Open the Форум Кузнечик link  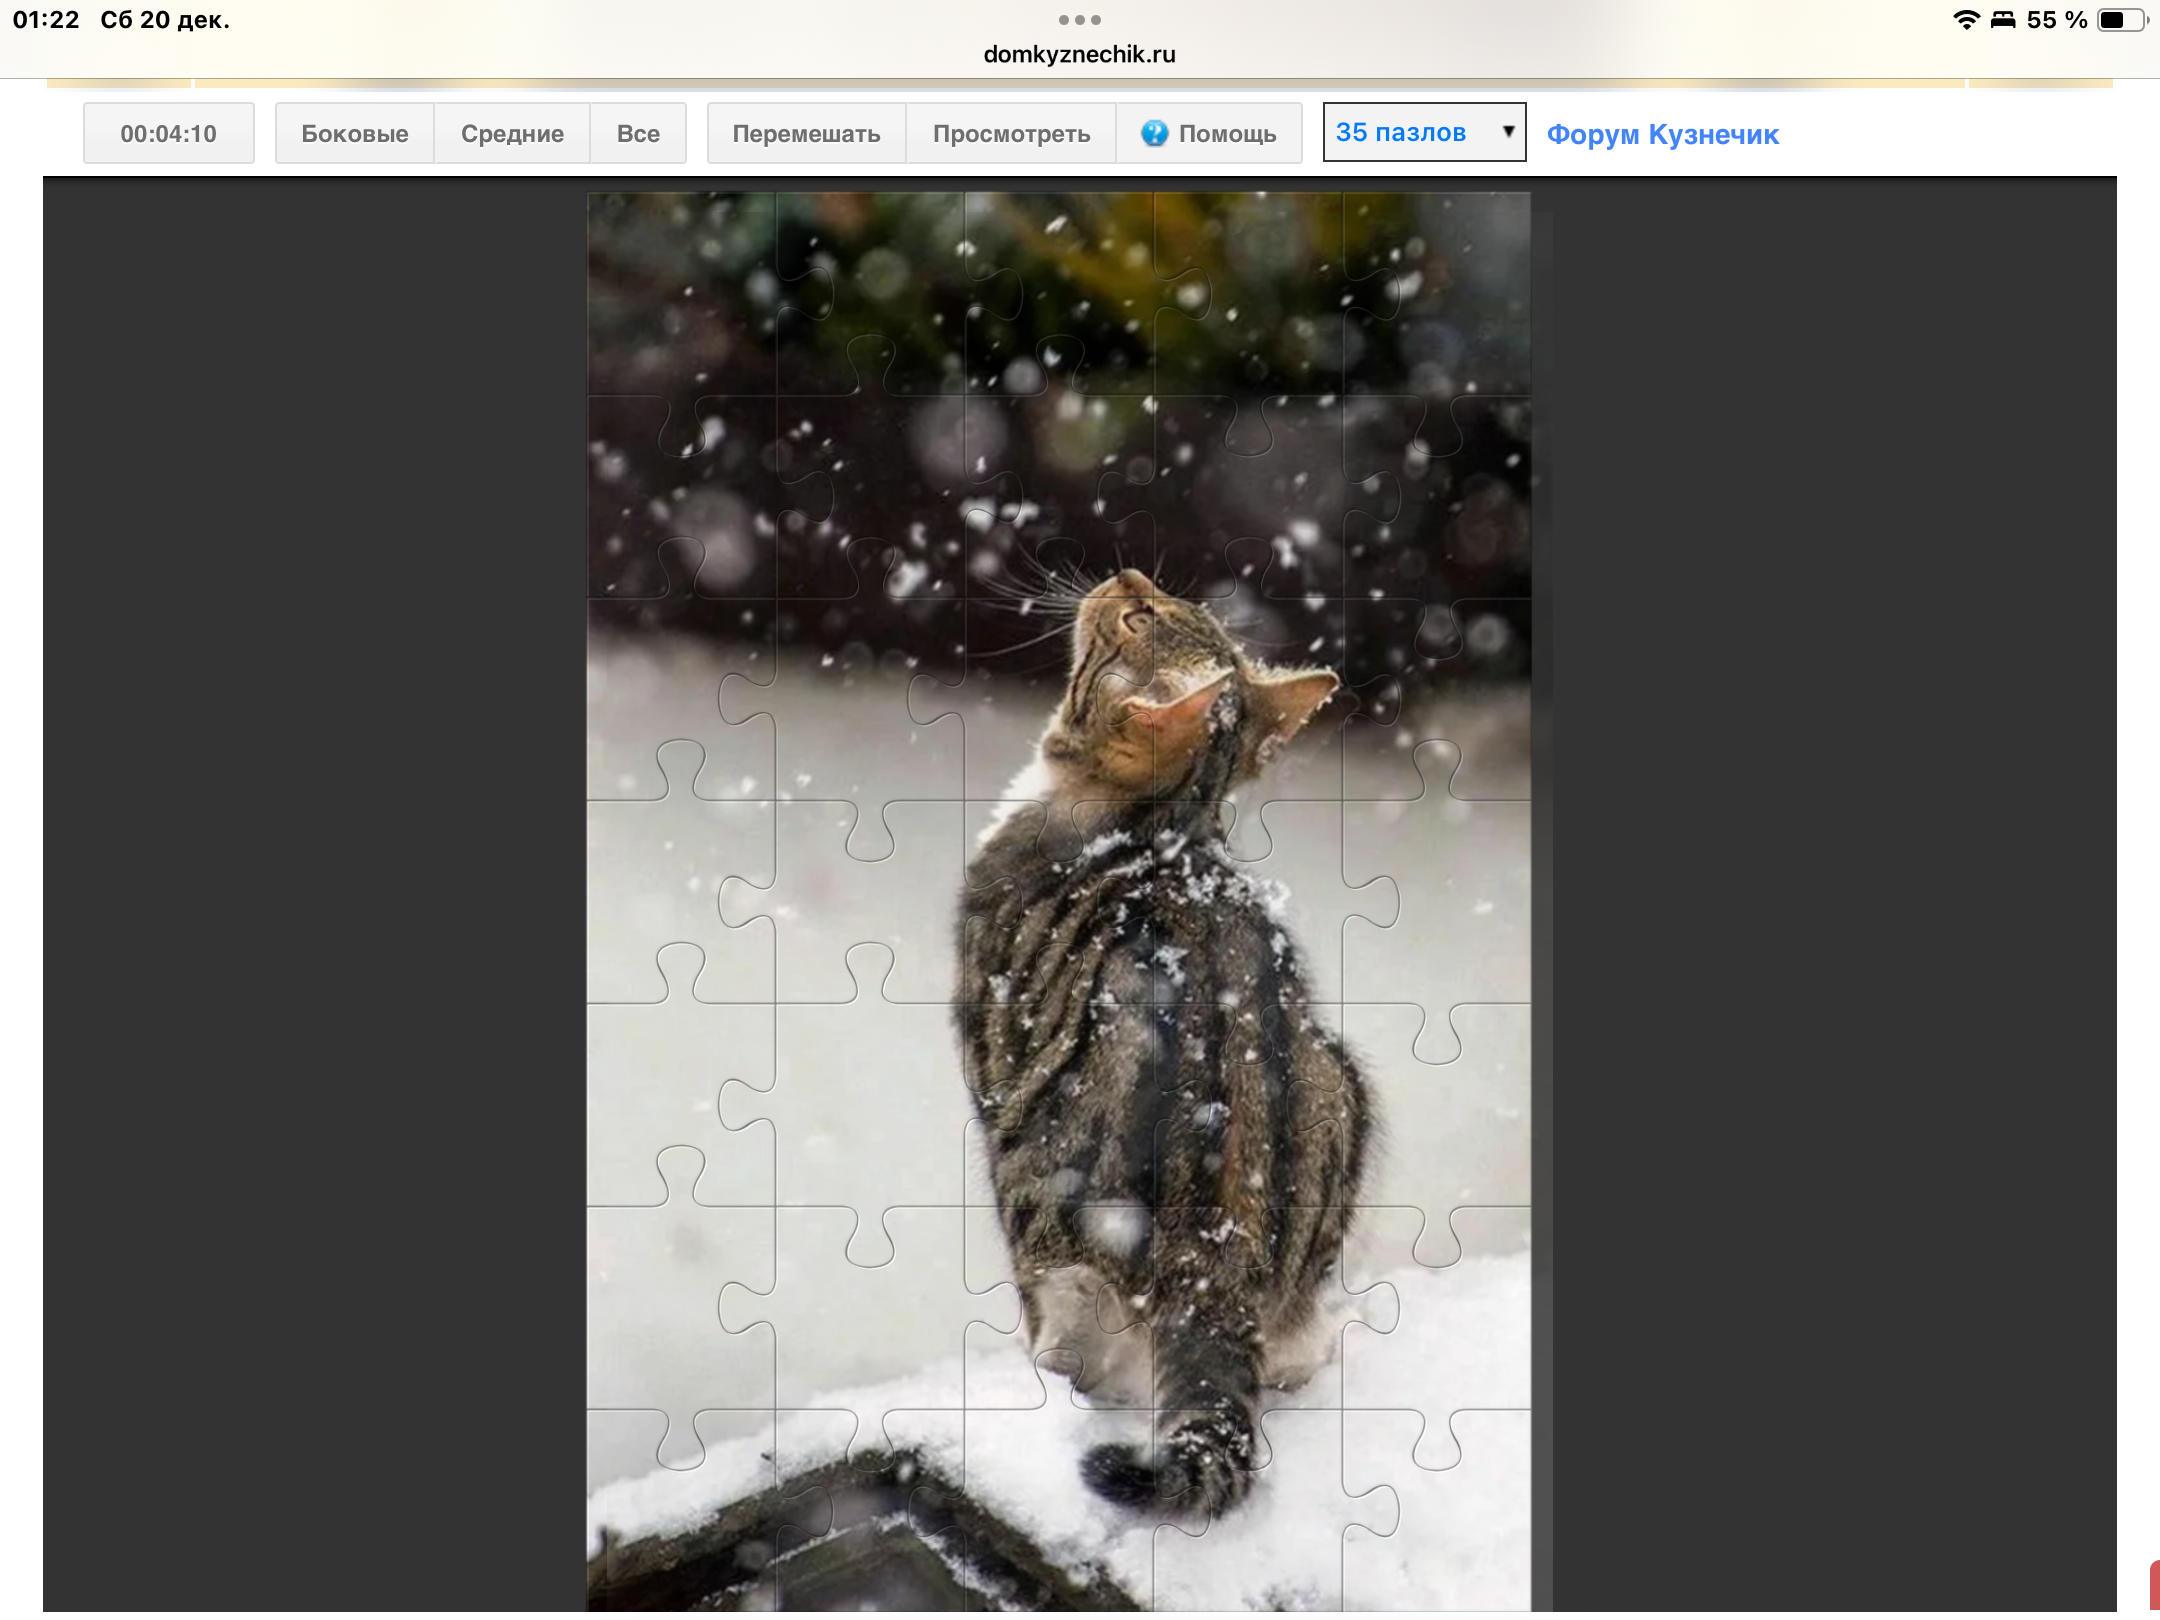pos(1662,134)
